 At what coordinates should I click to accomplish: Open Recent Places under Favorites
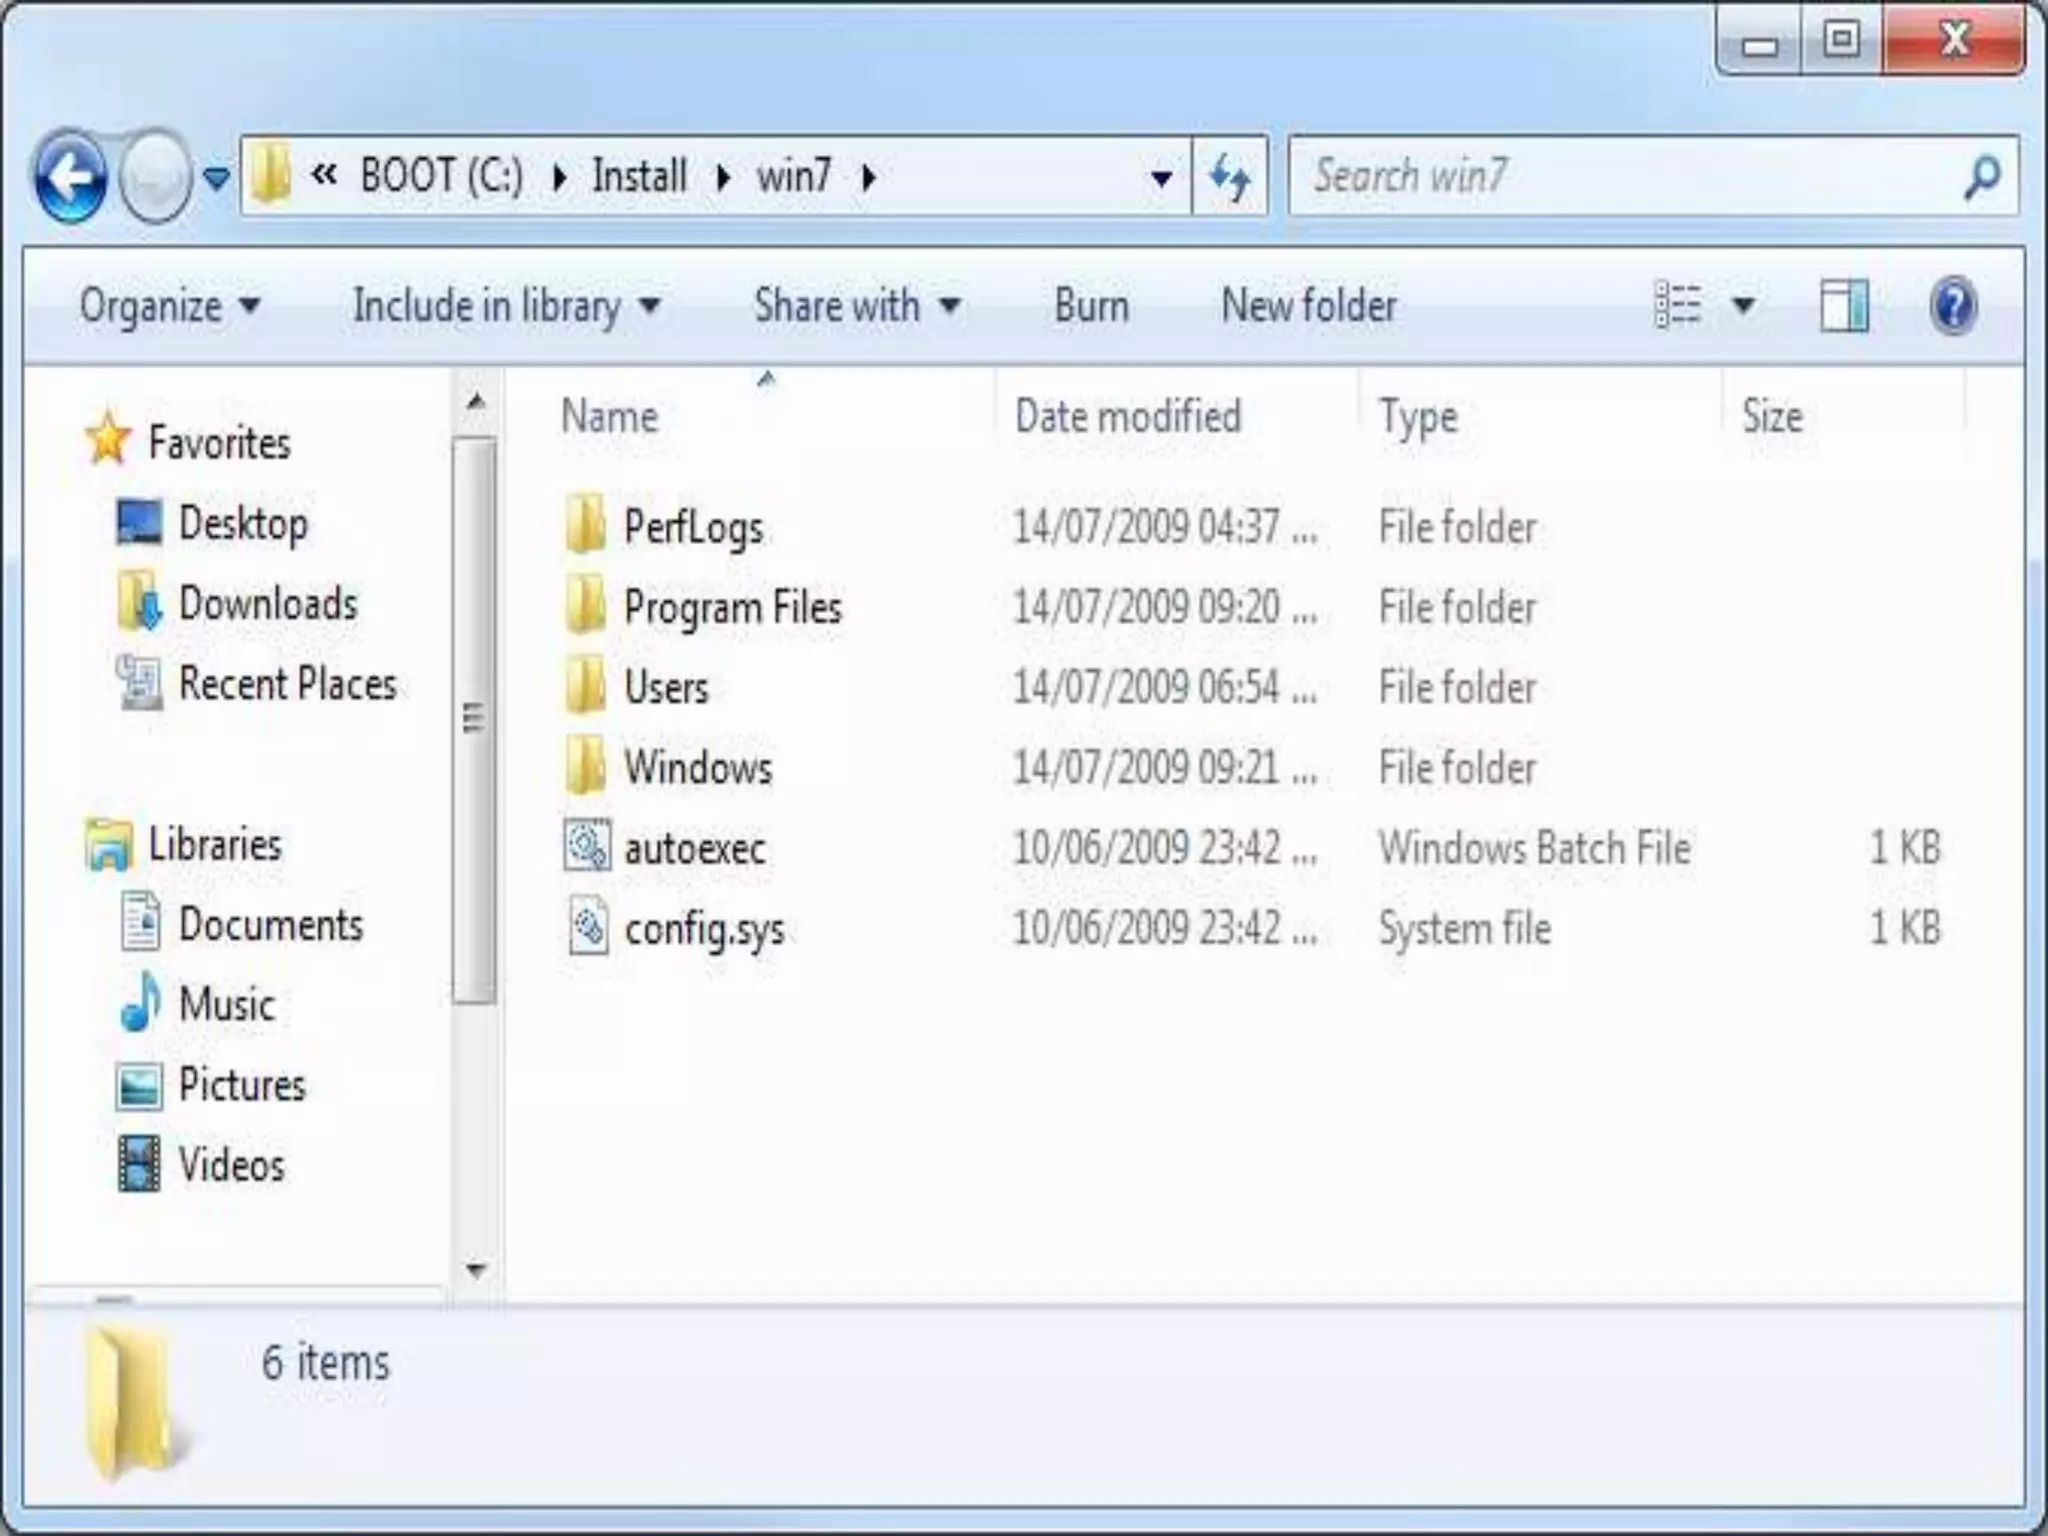pos(288,684)
